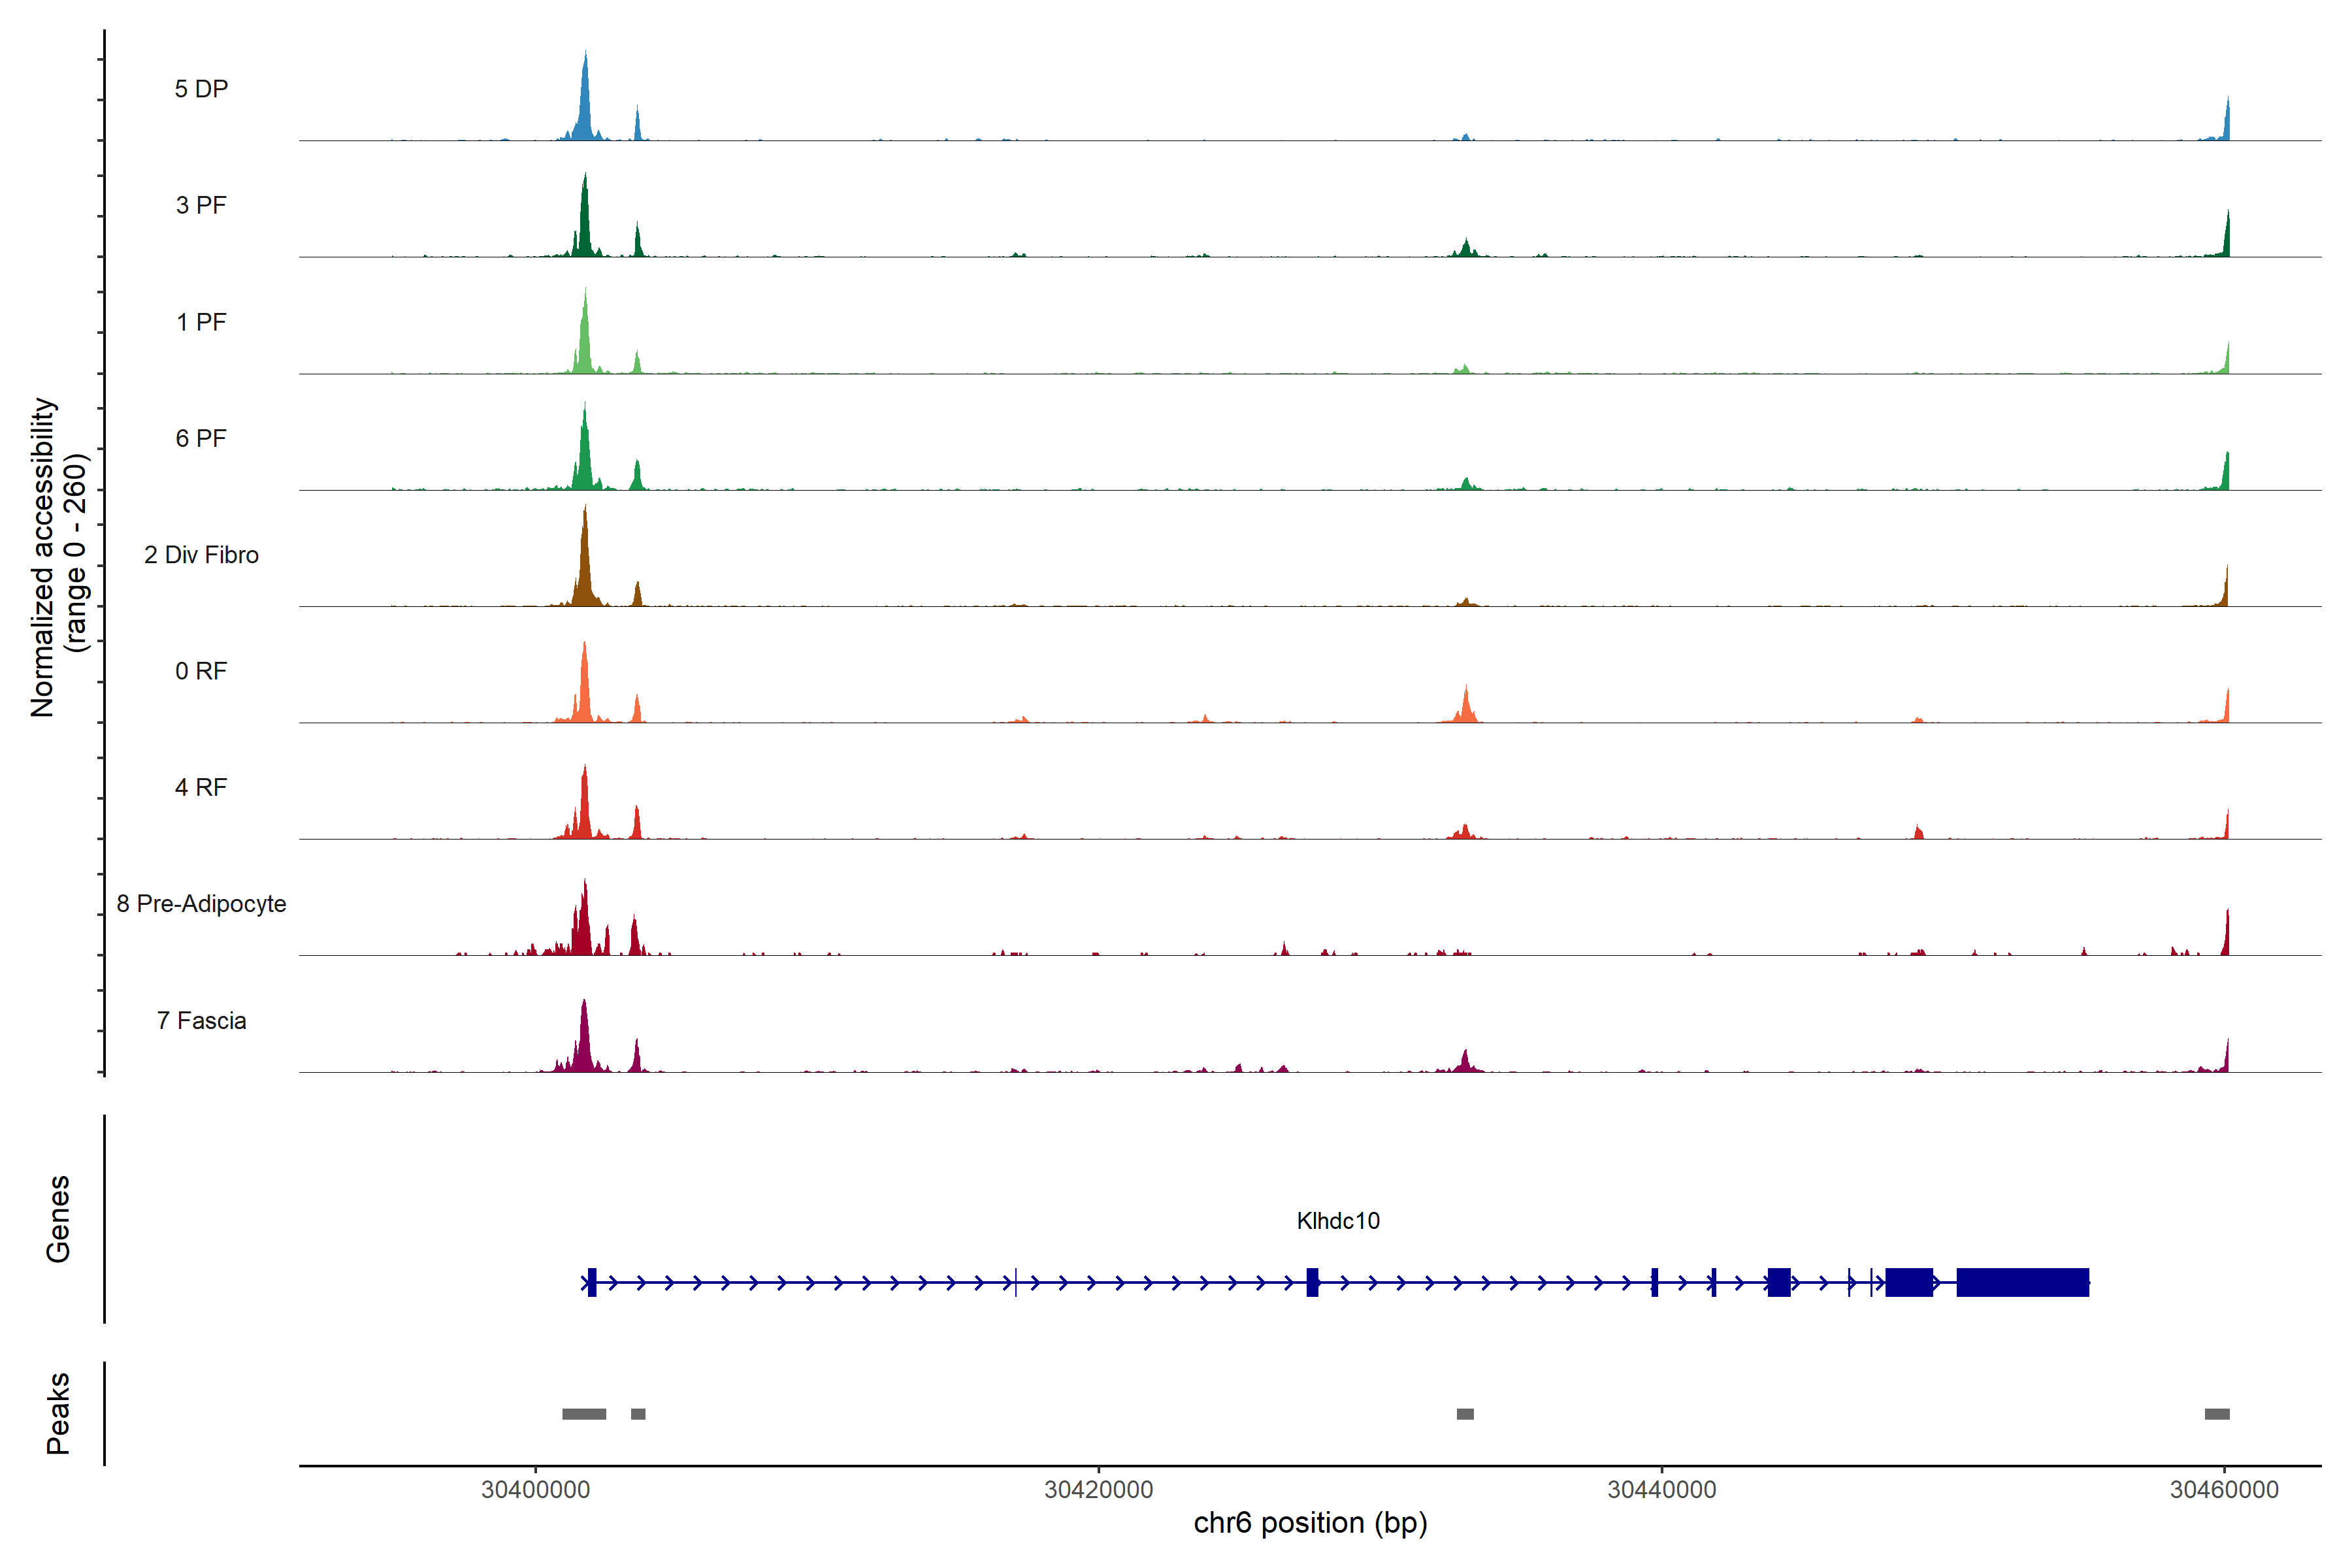Click the widest gray peak bar on the left

pos(584,1414)
